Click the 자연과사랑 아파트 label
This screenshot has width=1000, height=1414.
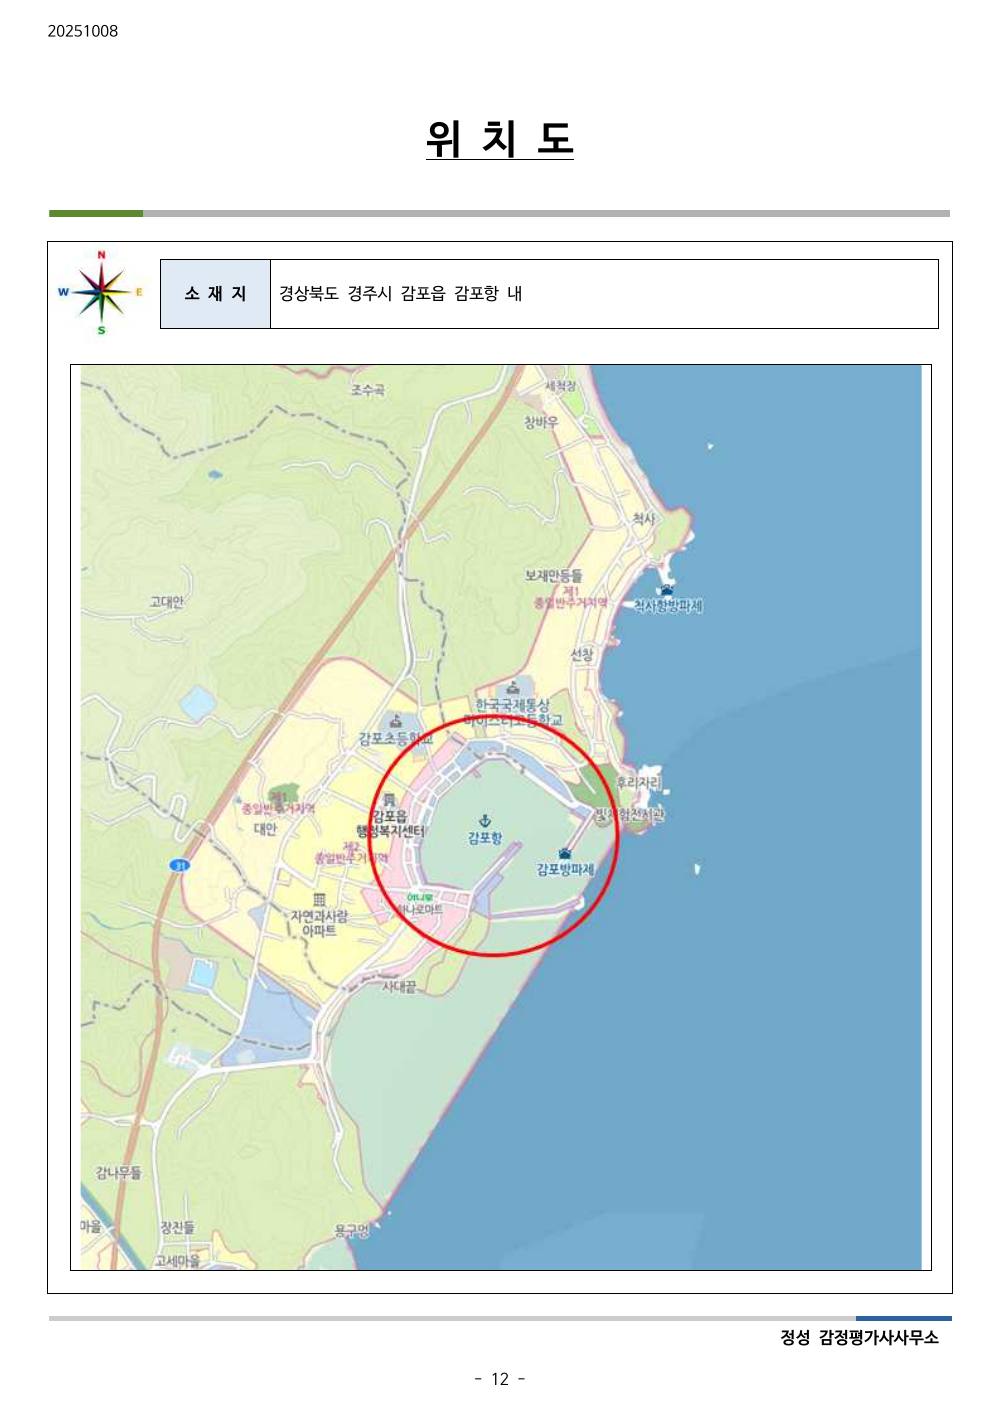(x=319, y=923)
